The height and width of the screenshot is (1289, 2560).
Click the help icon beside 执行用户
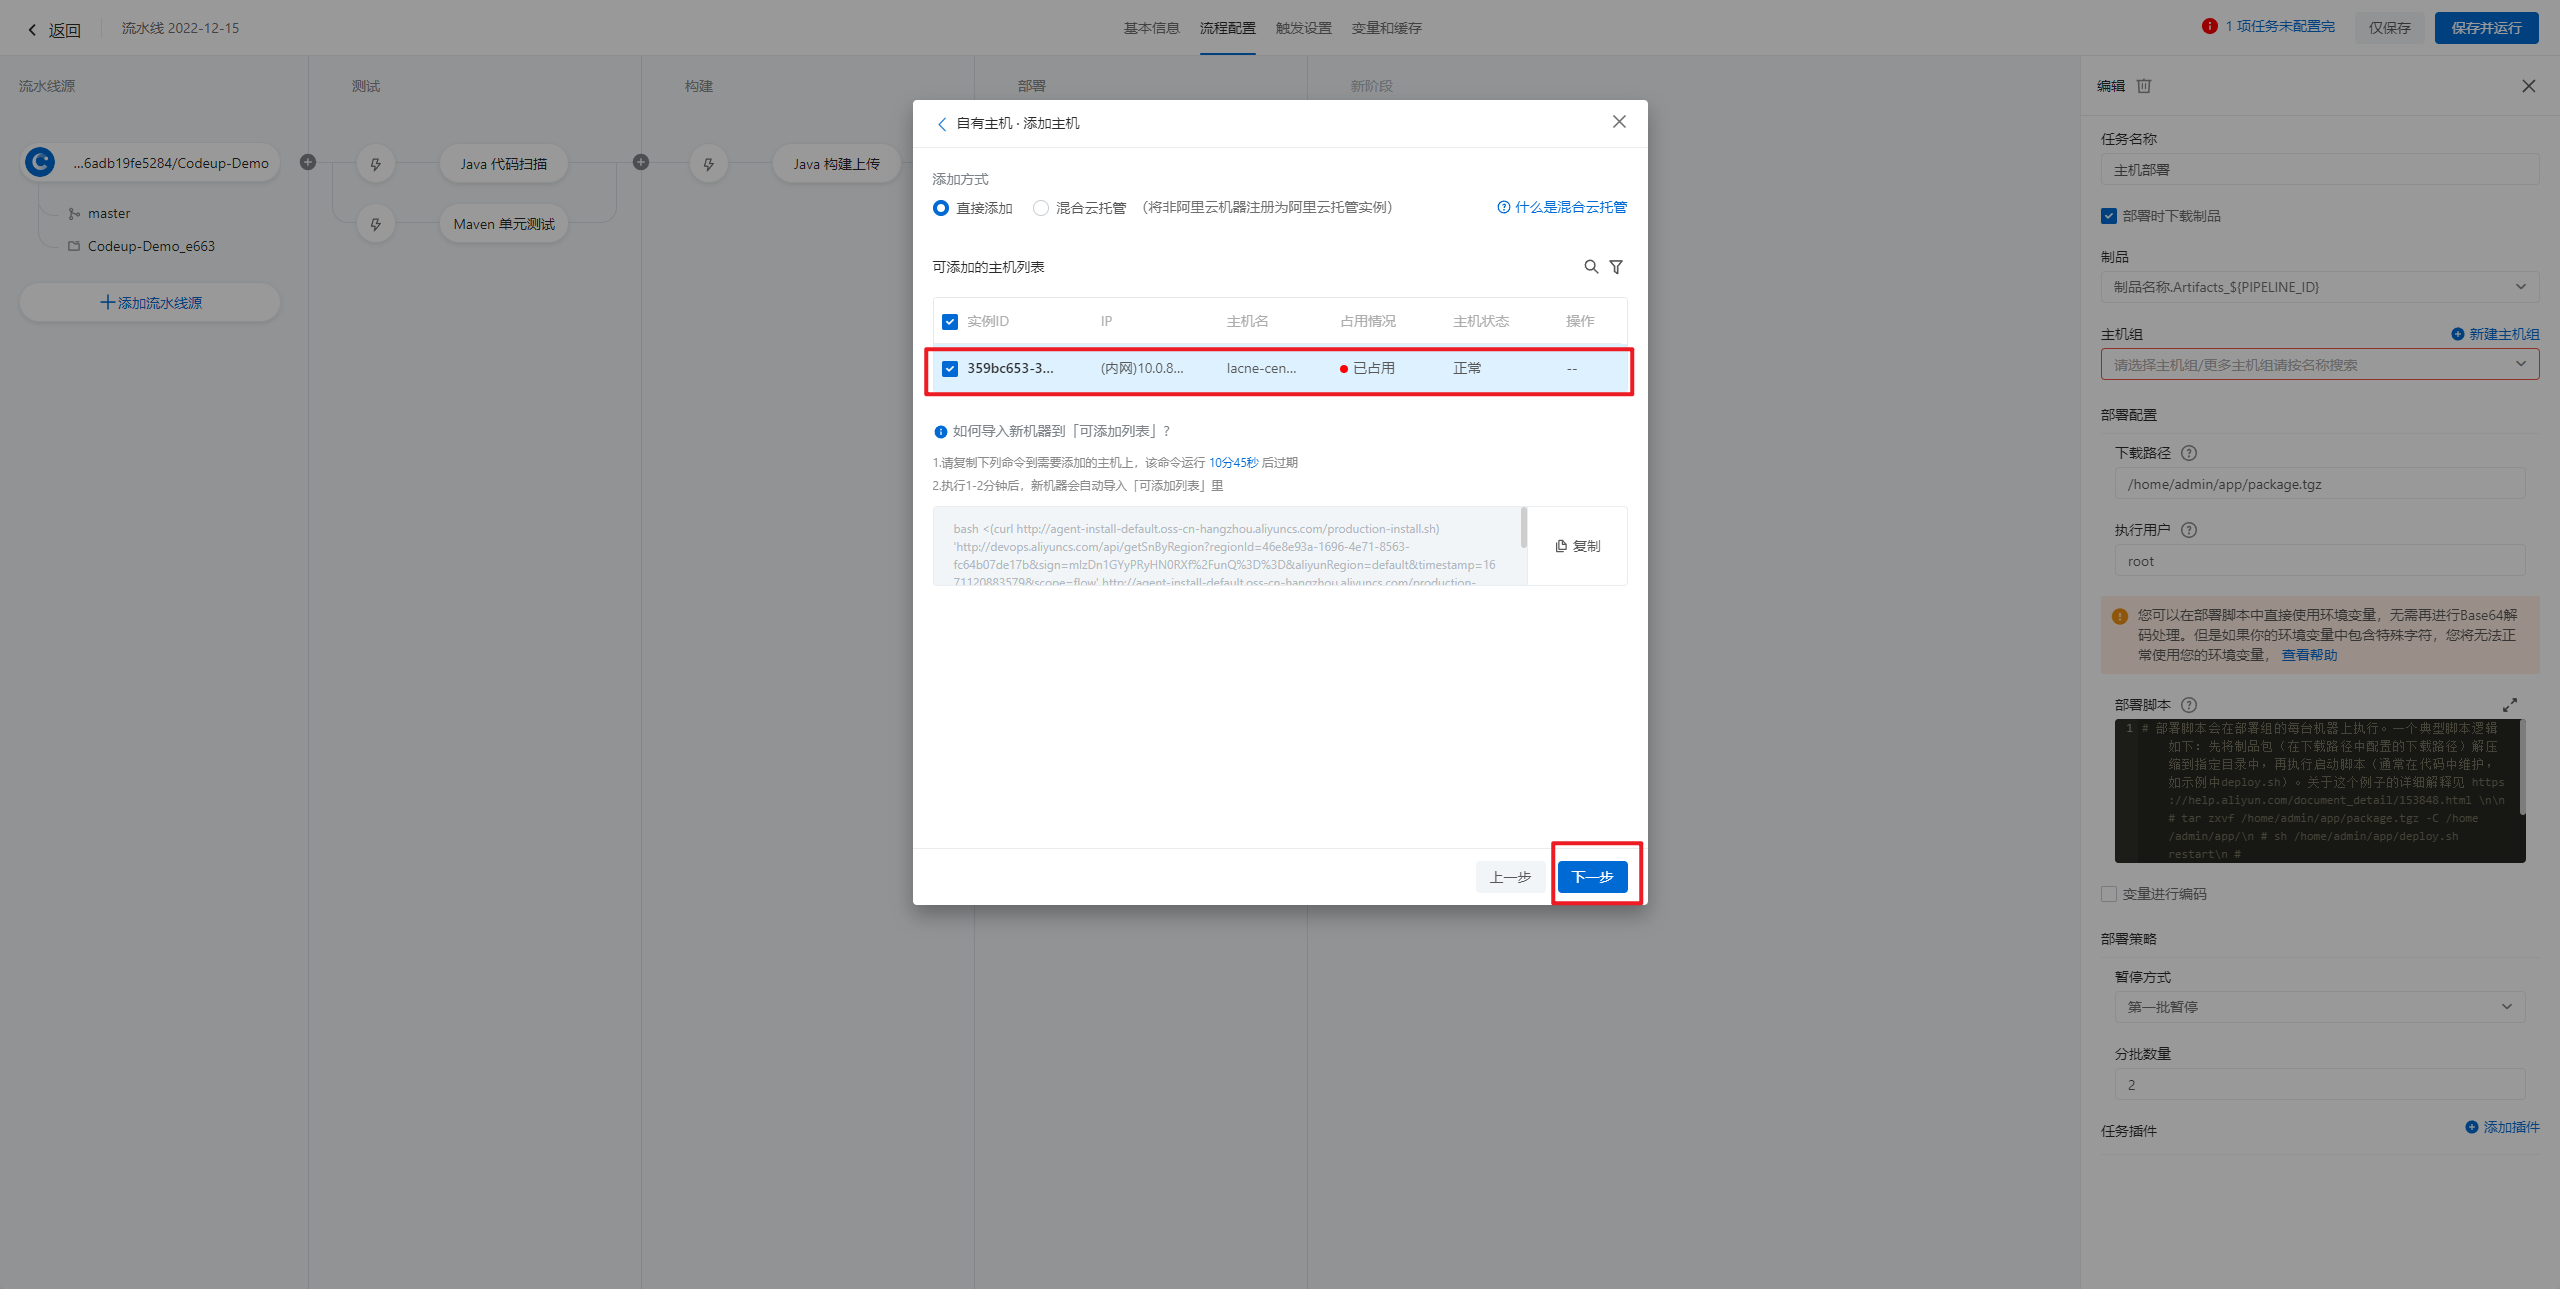pos(2188,530)
